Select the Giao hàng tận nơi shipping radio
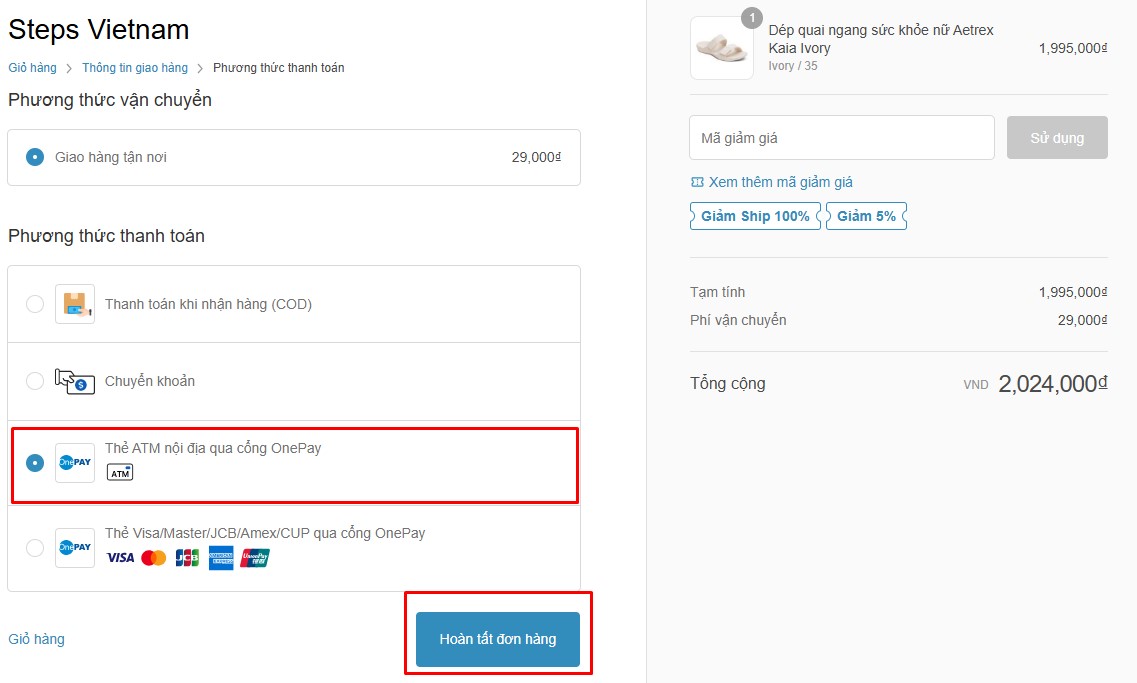This screenshot has width=1137, height=683. (35, 157)
